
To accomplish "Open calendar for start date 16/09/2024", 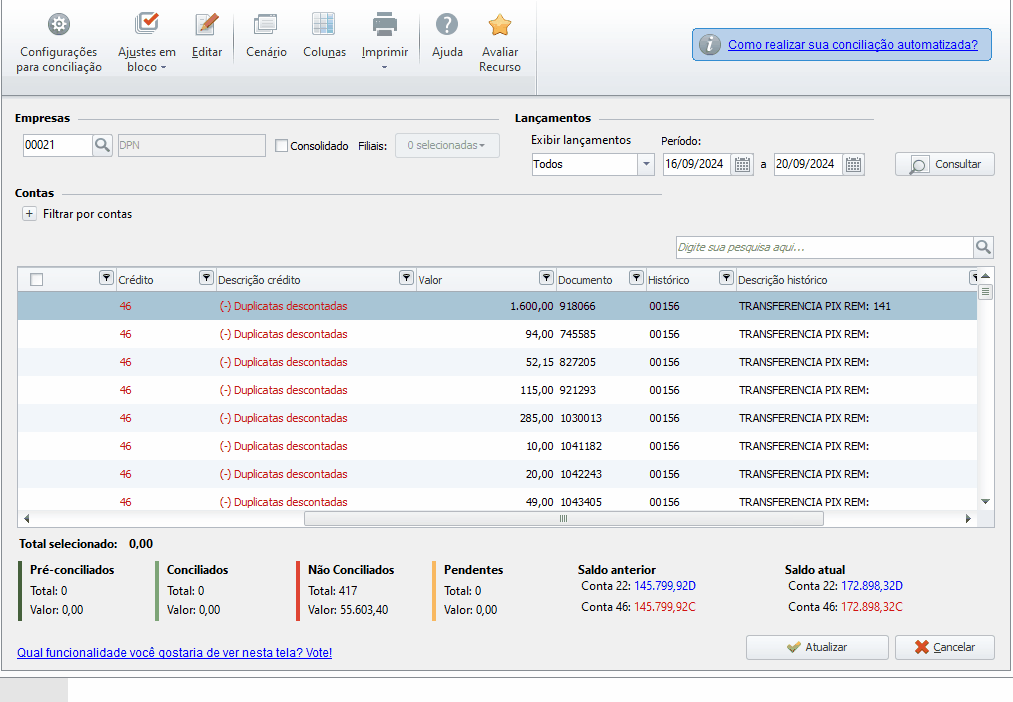I will (x=743, y=165).
